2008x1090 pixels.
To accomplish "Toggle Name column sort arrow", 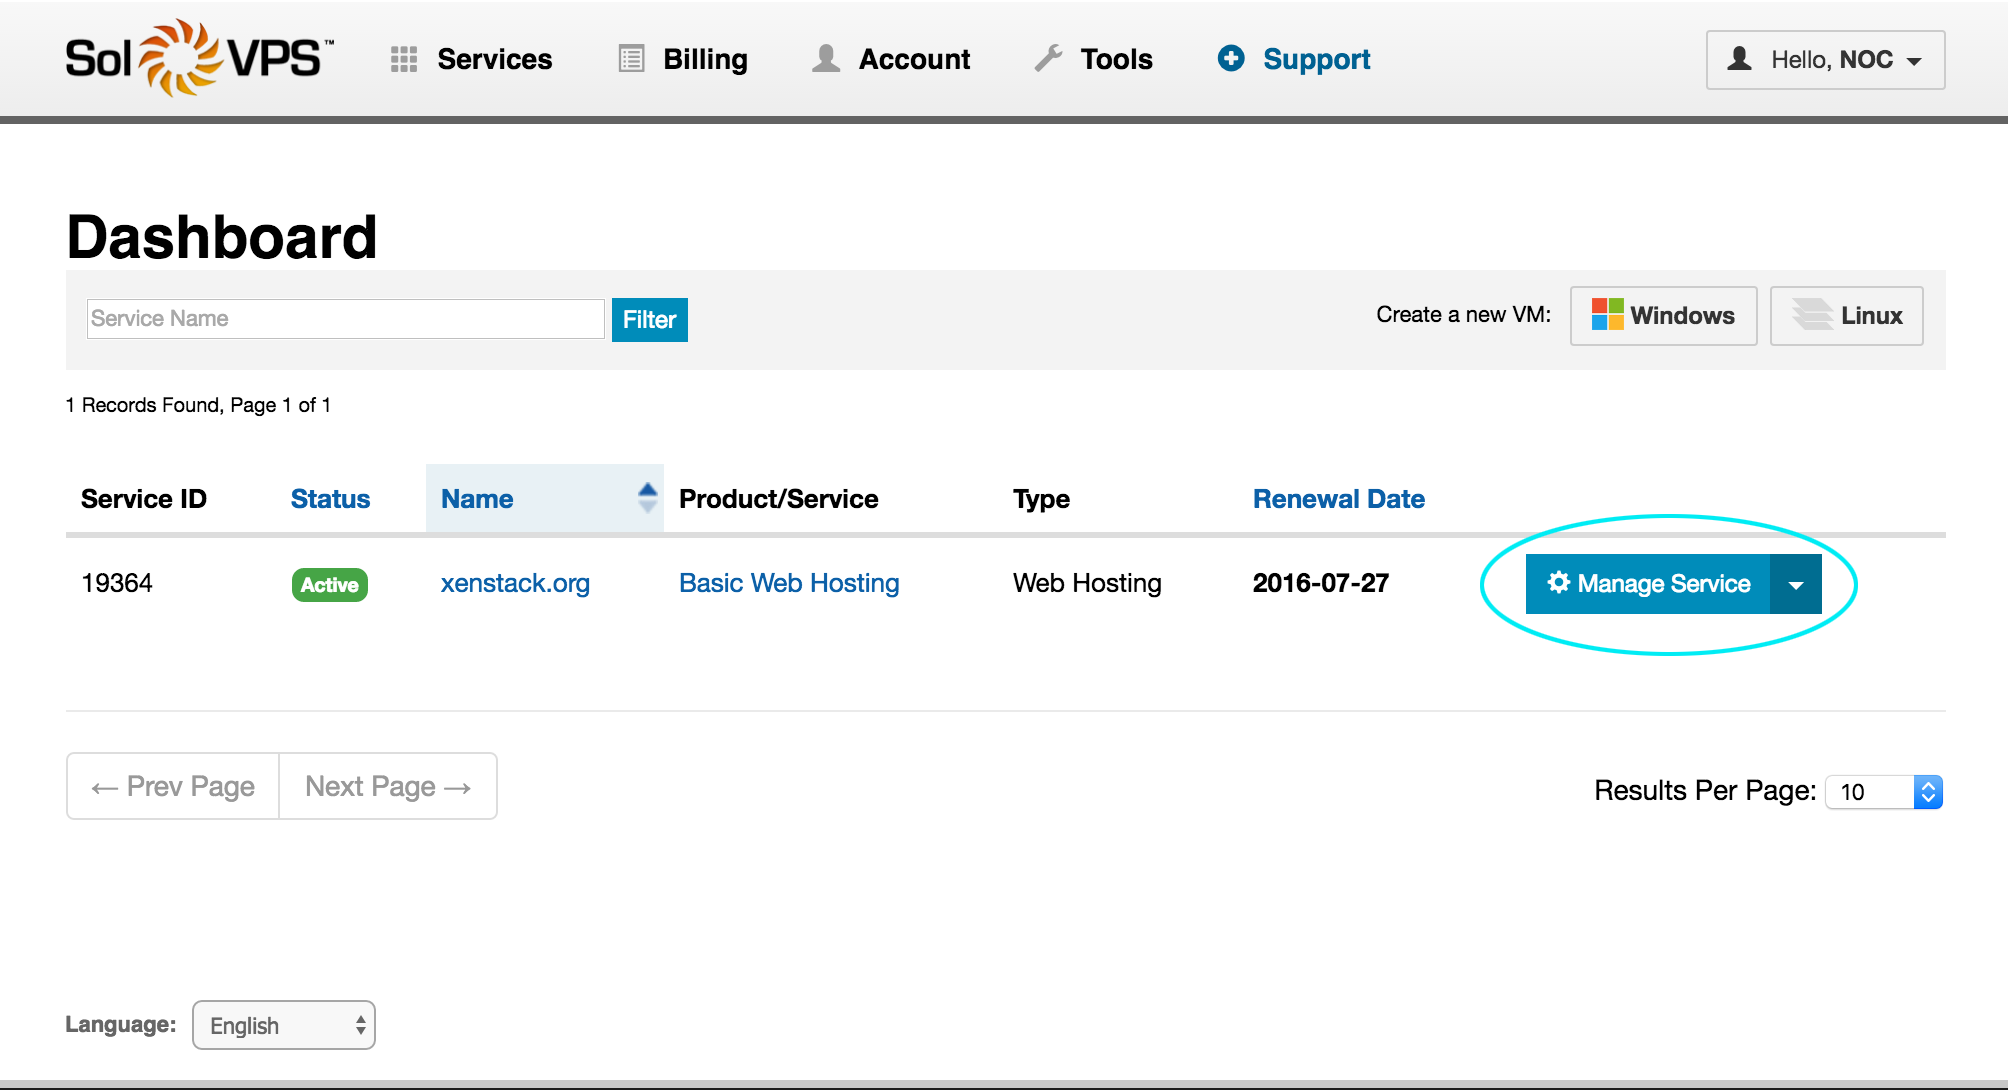I will coord(647,497).
